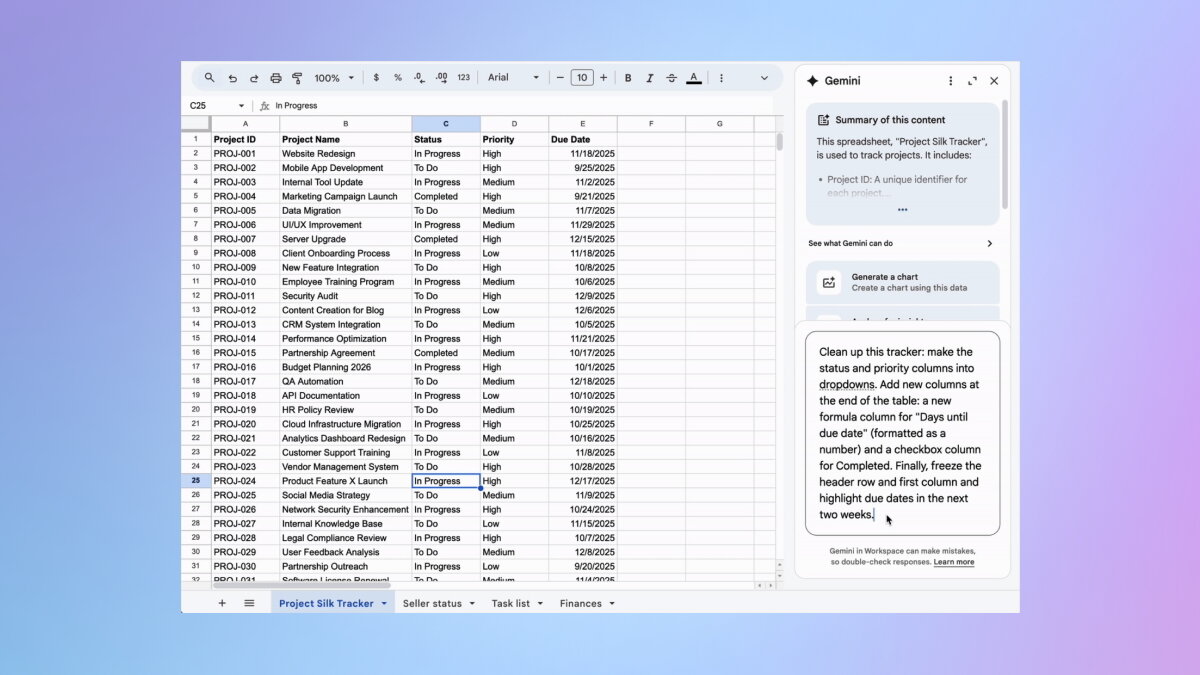This screenshot has width=1200, height=675.
Task: Expand the Gemini panel to full size
Action: (x=972, y=81)
